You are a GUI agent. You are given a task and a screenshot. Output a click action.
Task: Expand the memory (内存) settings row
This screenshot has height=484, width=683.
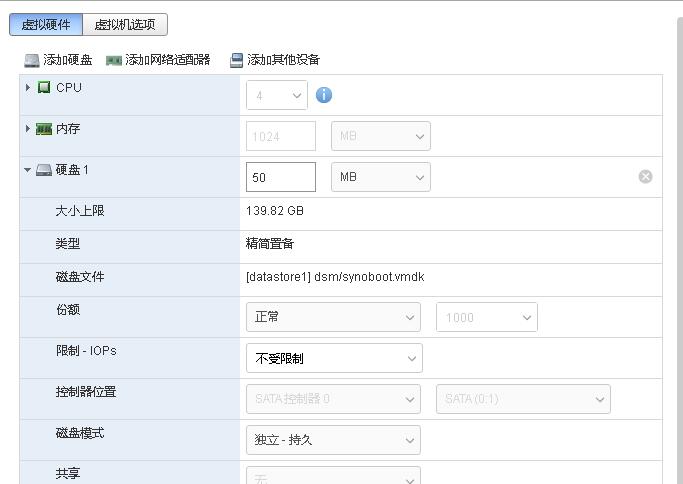(28, 129)
